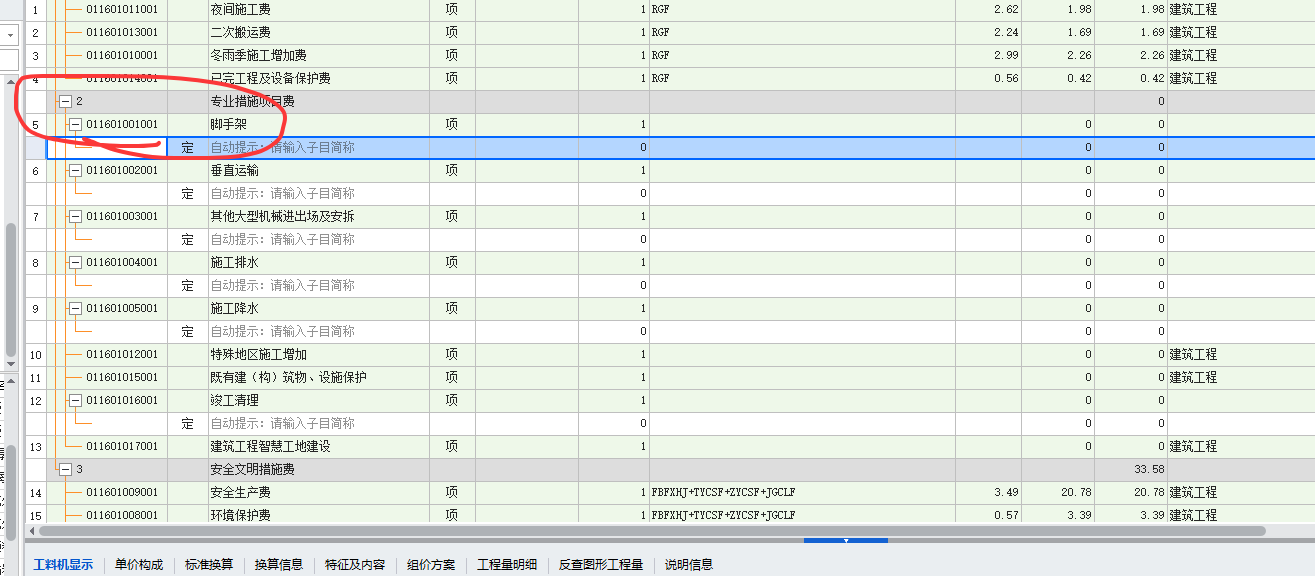Collapse the 垂直运输 item 011601002001

[x=75, y=170]
